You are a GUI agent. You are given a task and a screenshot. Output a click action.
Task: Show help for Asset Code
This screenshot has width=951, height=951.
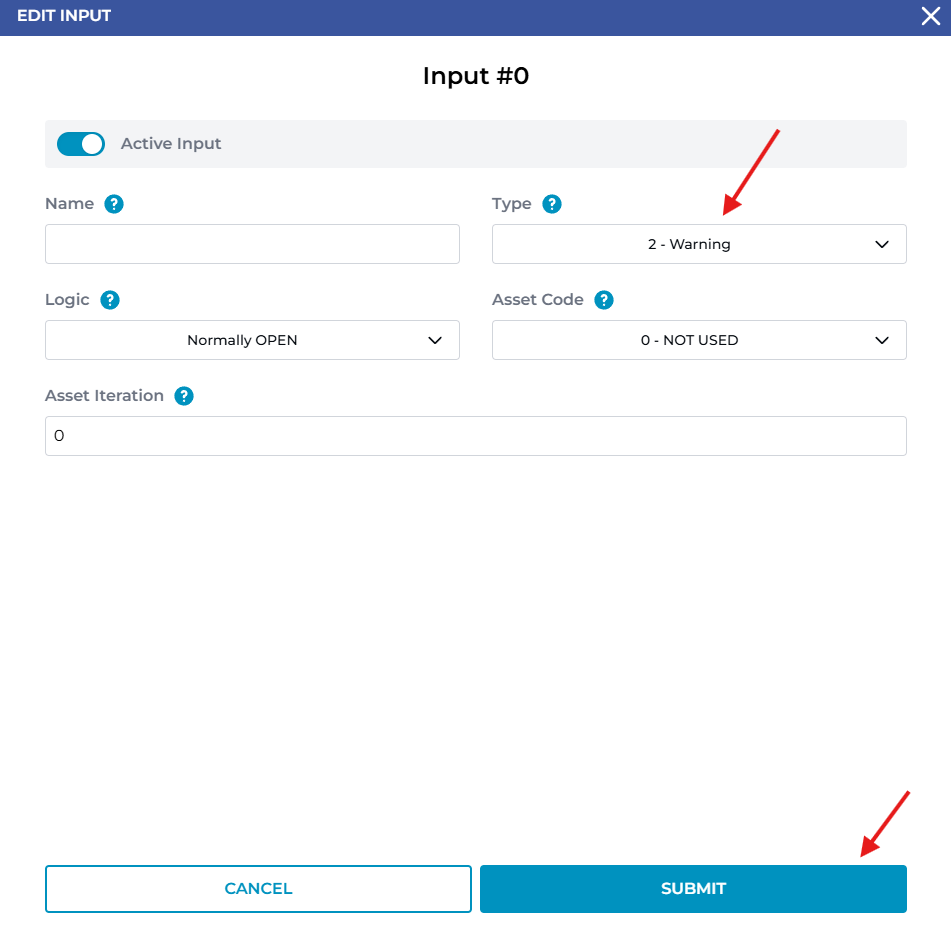[604, 300]
